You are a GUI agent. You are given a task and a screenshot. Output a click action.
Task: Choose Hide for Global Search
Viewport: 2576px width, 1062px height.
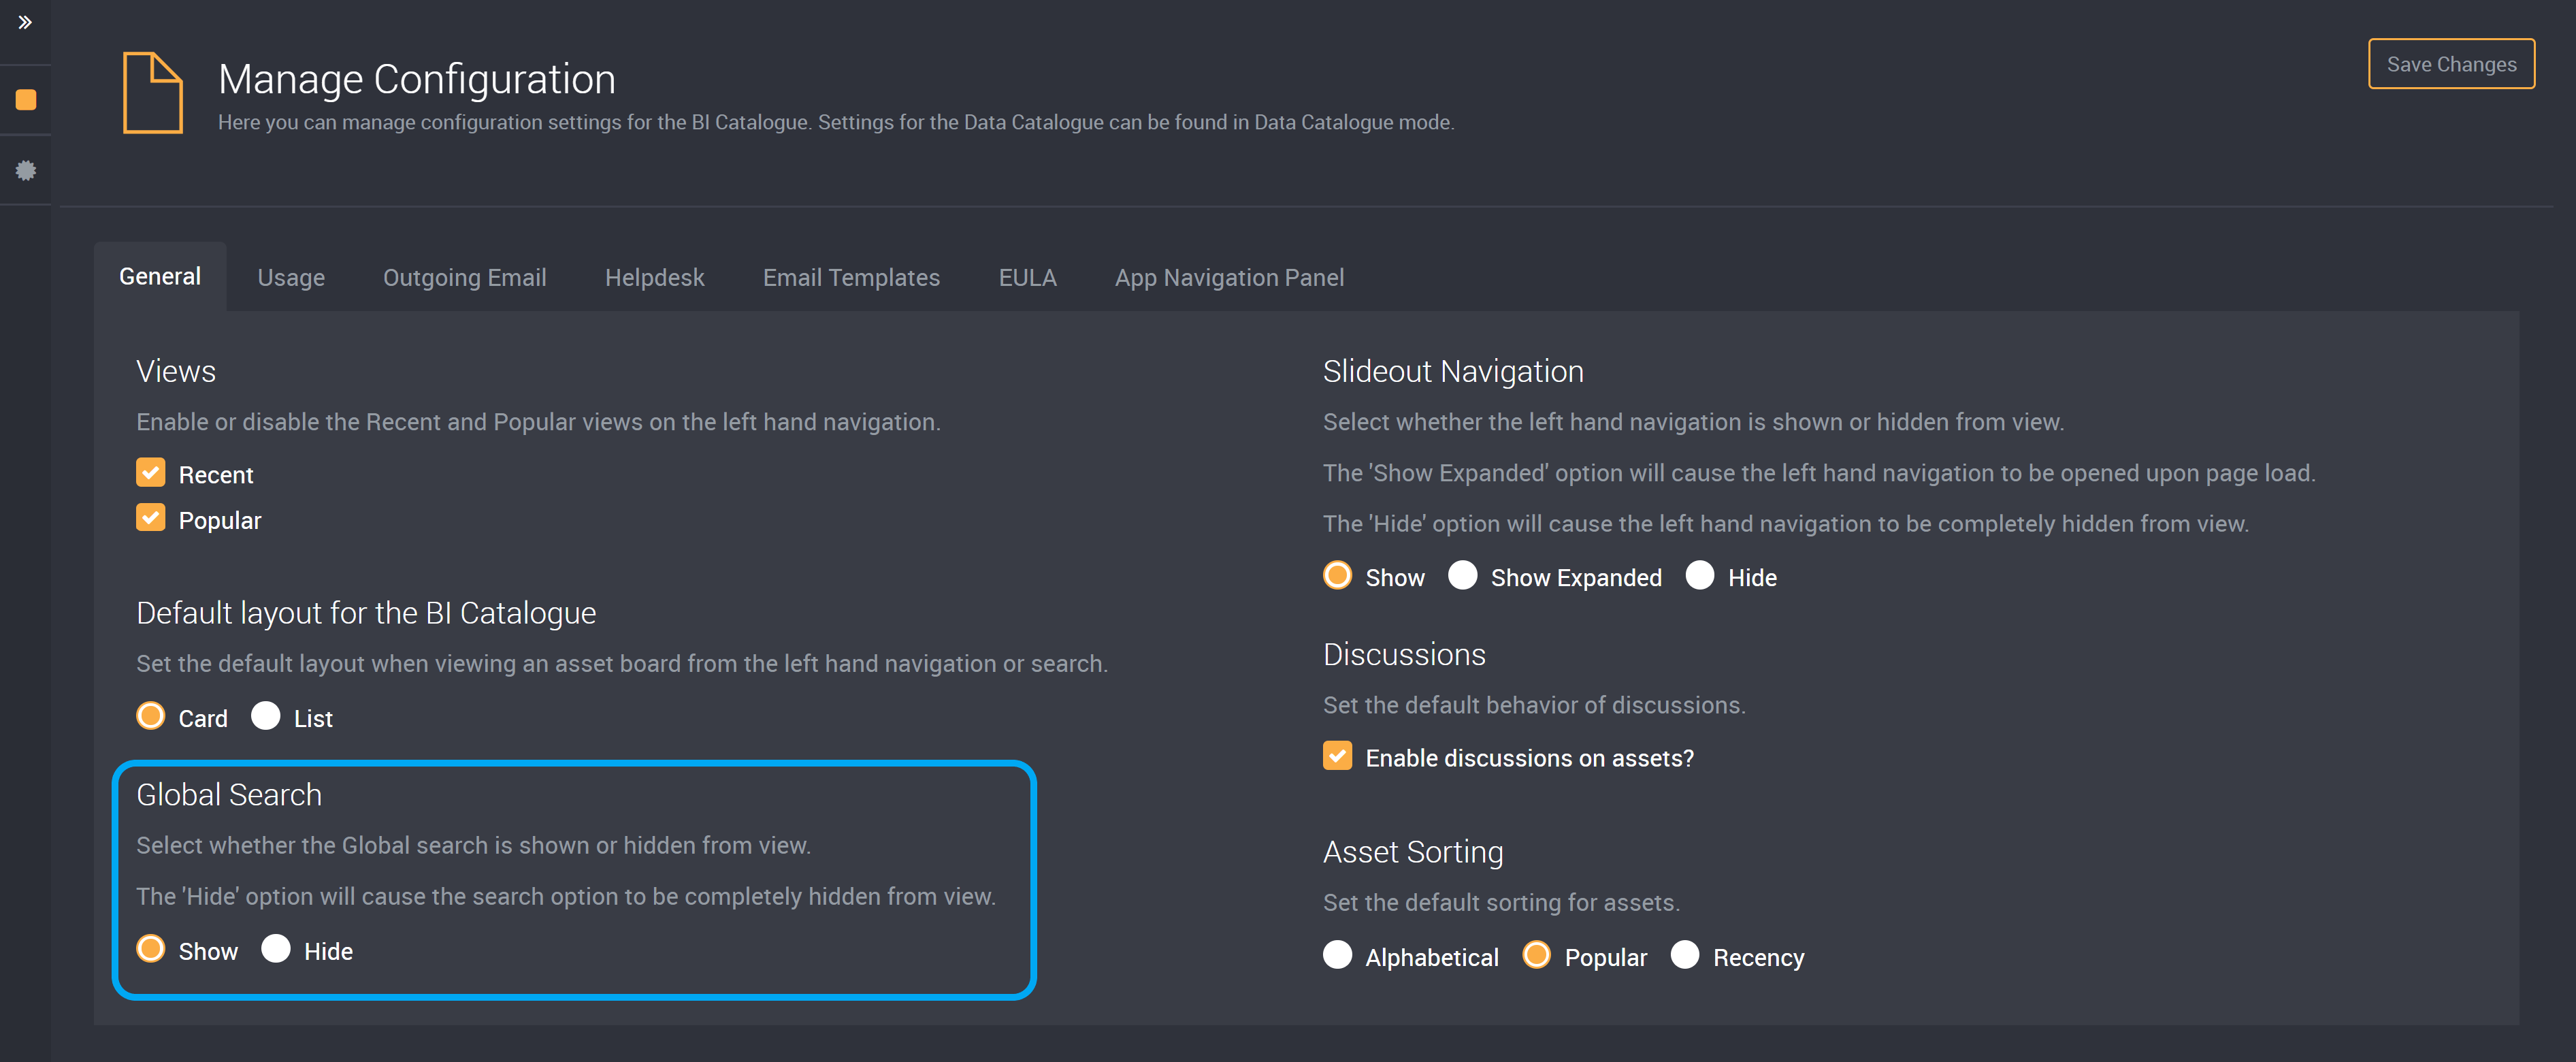pyautogui.click(x=276, y=949)
